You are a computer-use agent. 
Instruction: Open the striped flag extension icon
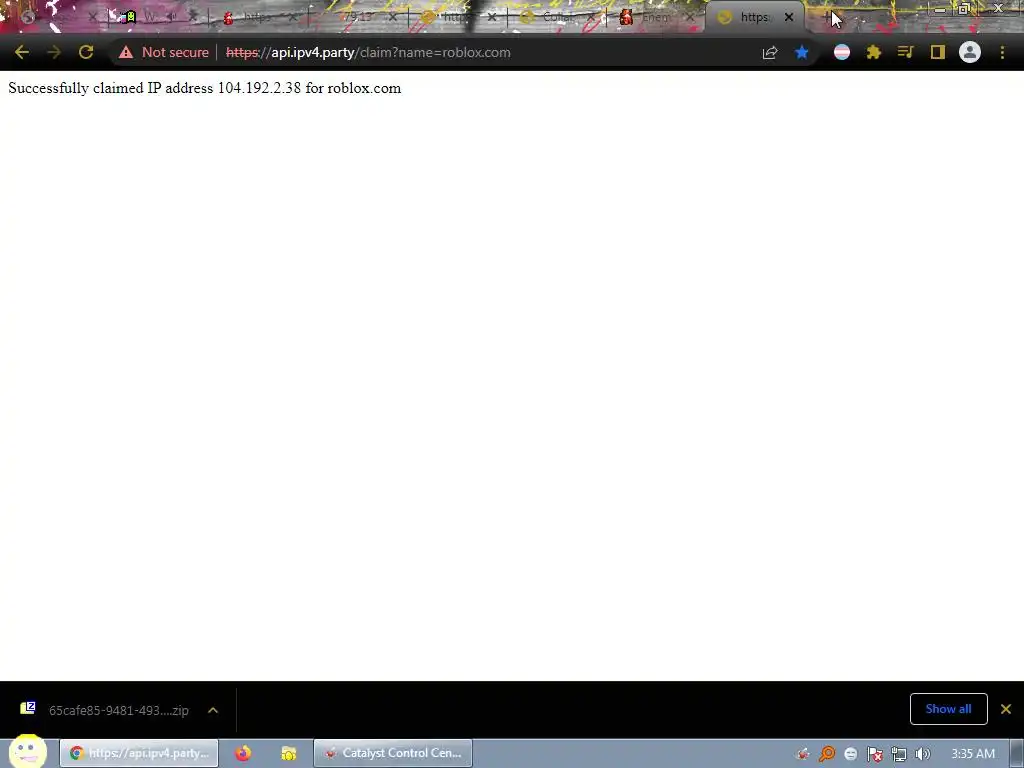(x=842, y=52)
